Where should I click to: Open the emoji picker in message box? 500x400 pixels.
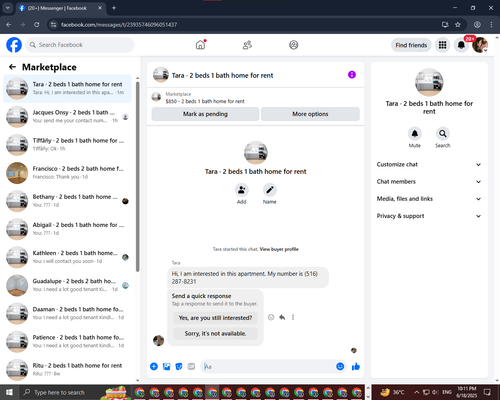(340, 367)
